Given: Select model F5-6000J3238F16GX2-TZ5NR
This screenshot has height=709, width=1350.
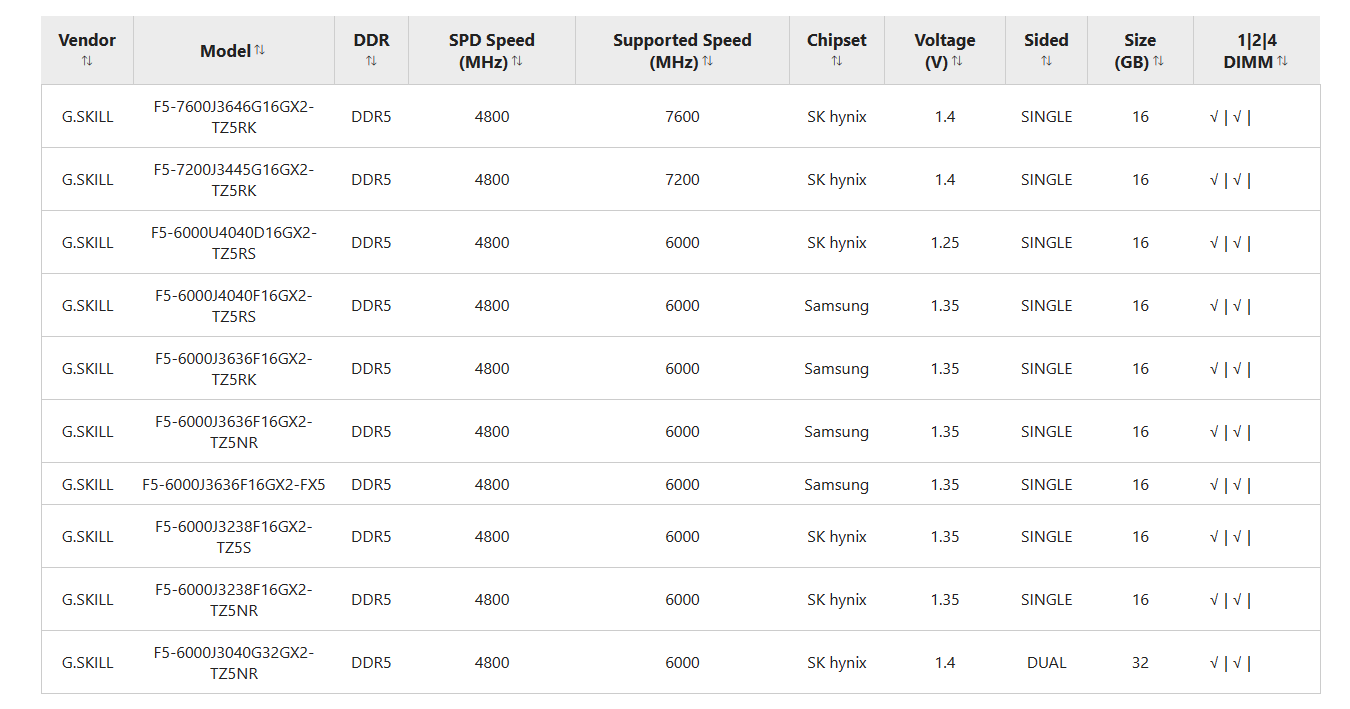Looking at the screenshot, I should pyautogui.click(x=234, y=599).
